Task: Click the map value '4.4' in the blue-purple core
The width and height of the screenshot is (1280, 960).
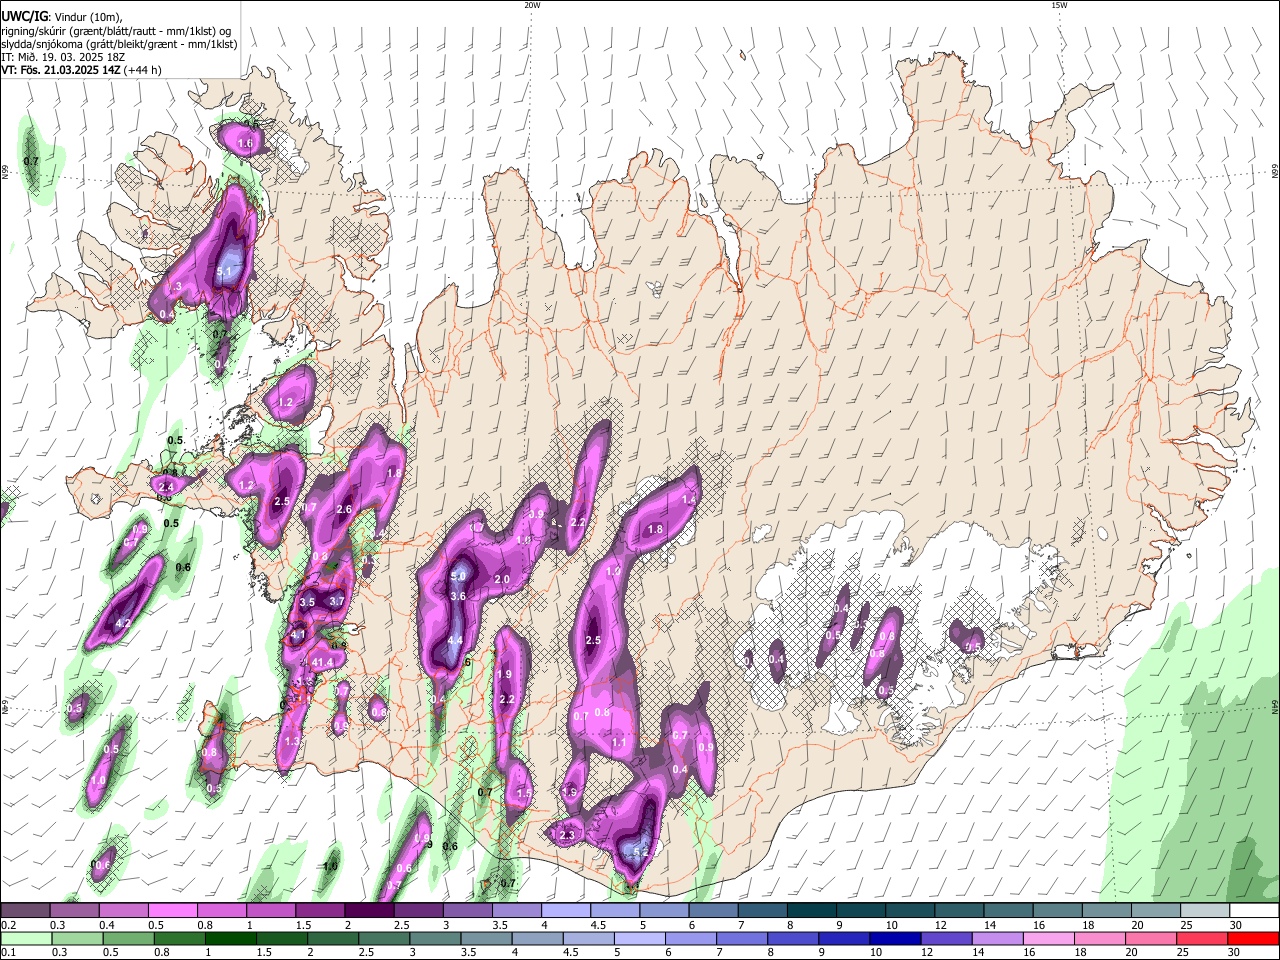Action: [454, 640]
